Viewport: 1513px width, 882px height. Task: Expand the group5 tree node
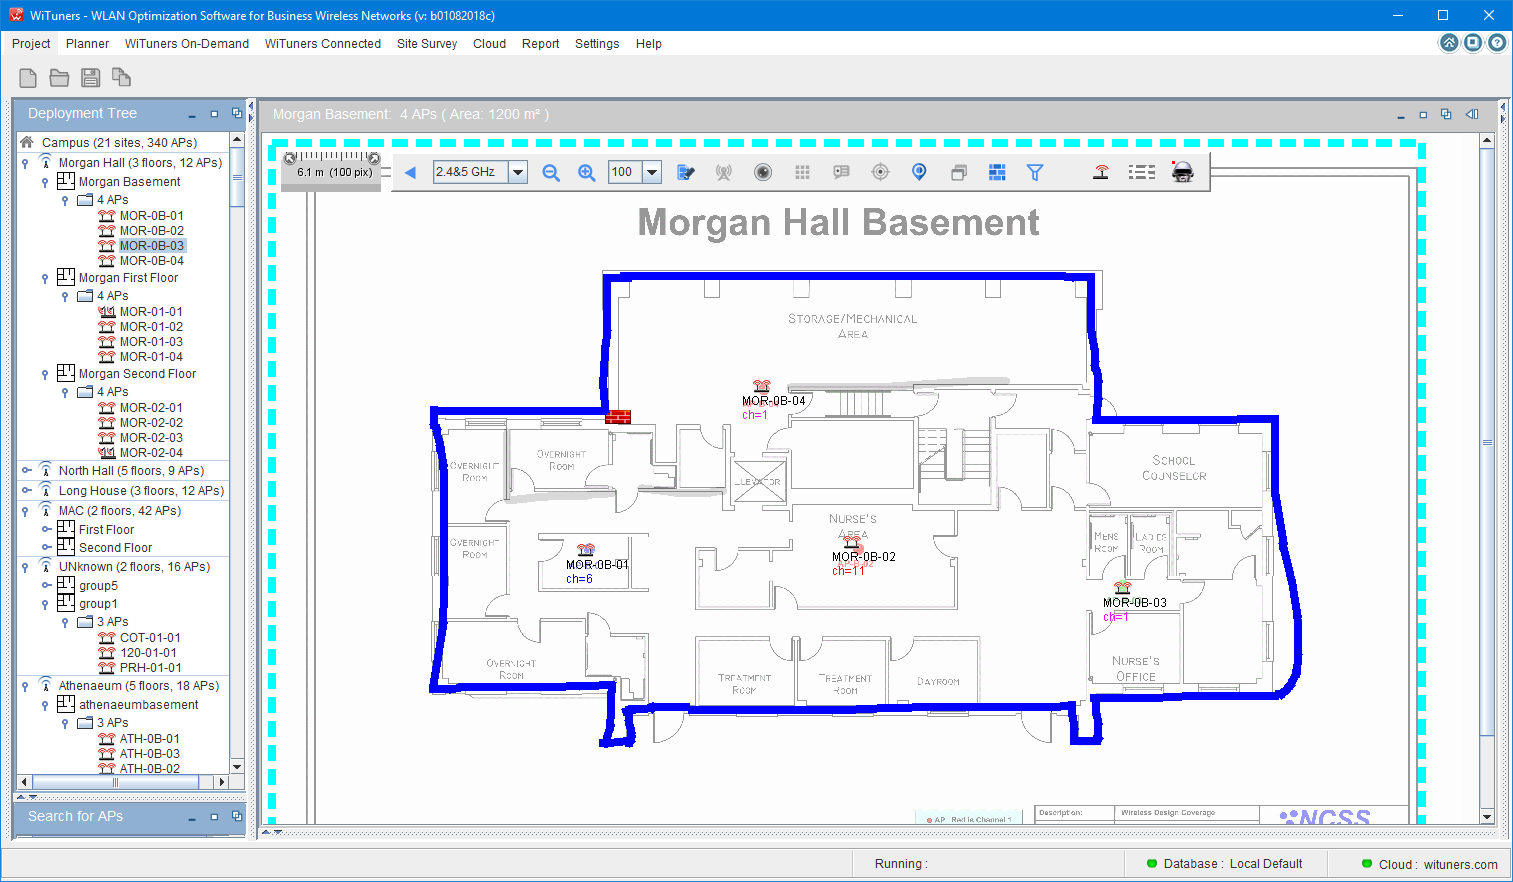(46, 585)
